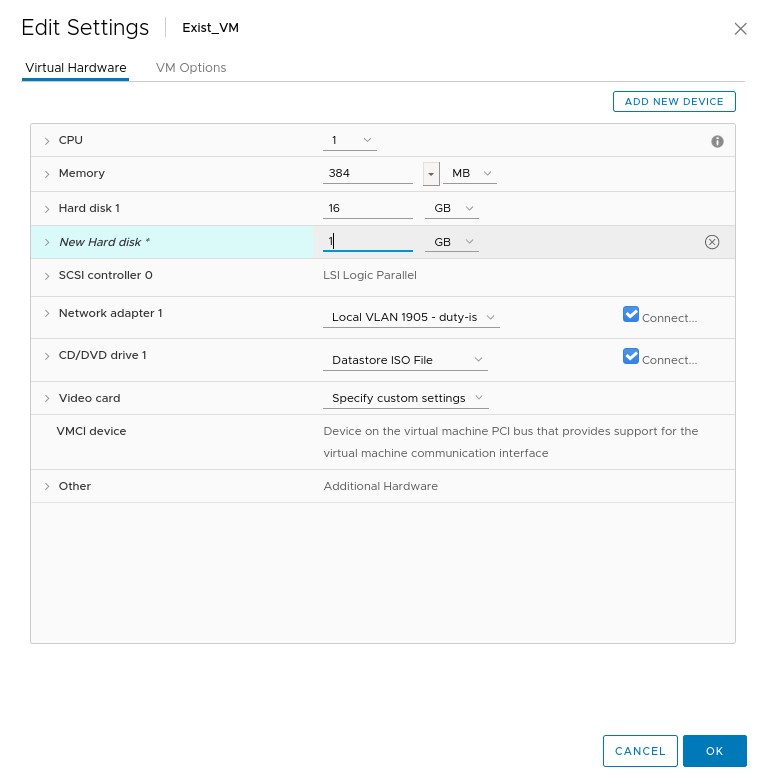Expand the New Hard disk row

[47, 242]
